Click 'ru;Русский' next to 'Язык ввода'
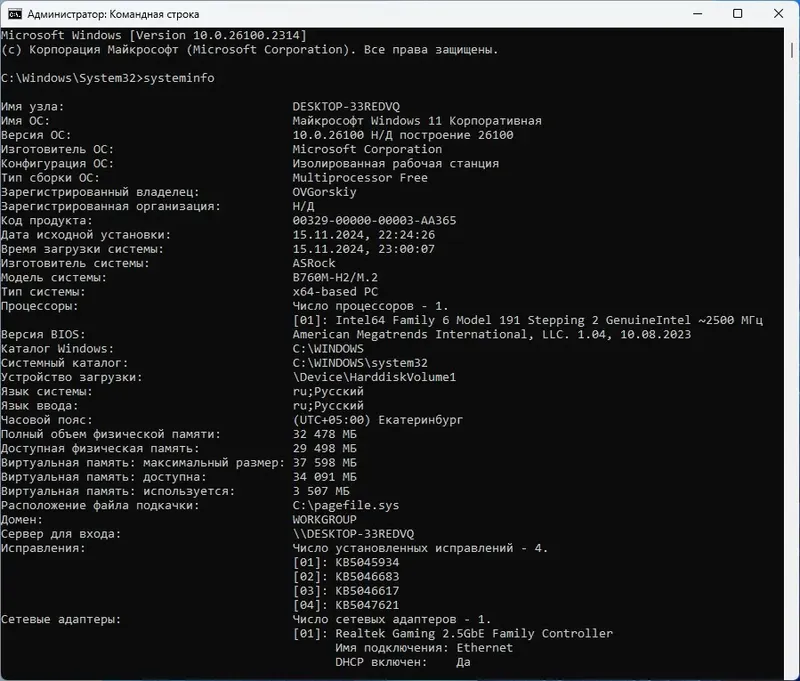The width and height of the screenshot is (800, 681). 328,406
